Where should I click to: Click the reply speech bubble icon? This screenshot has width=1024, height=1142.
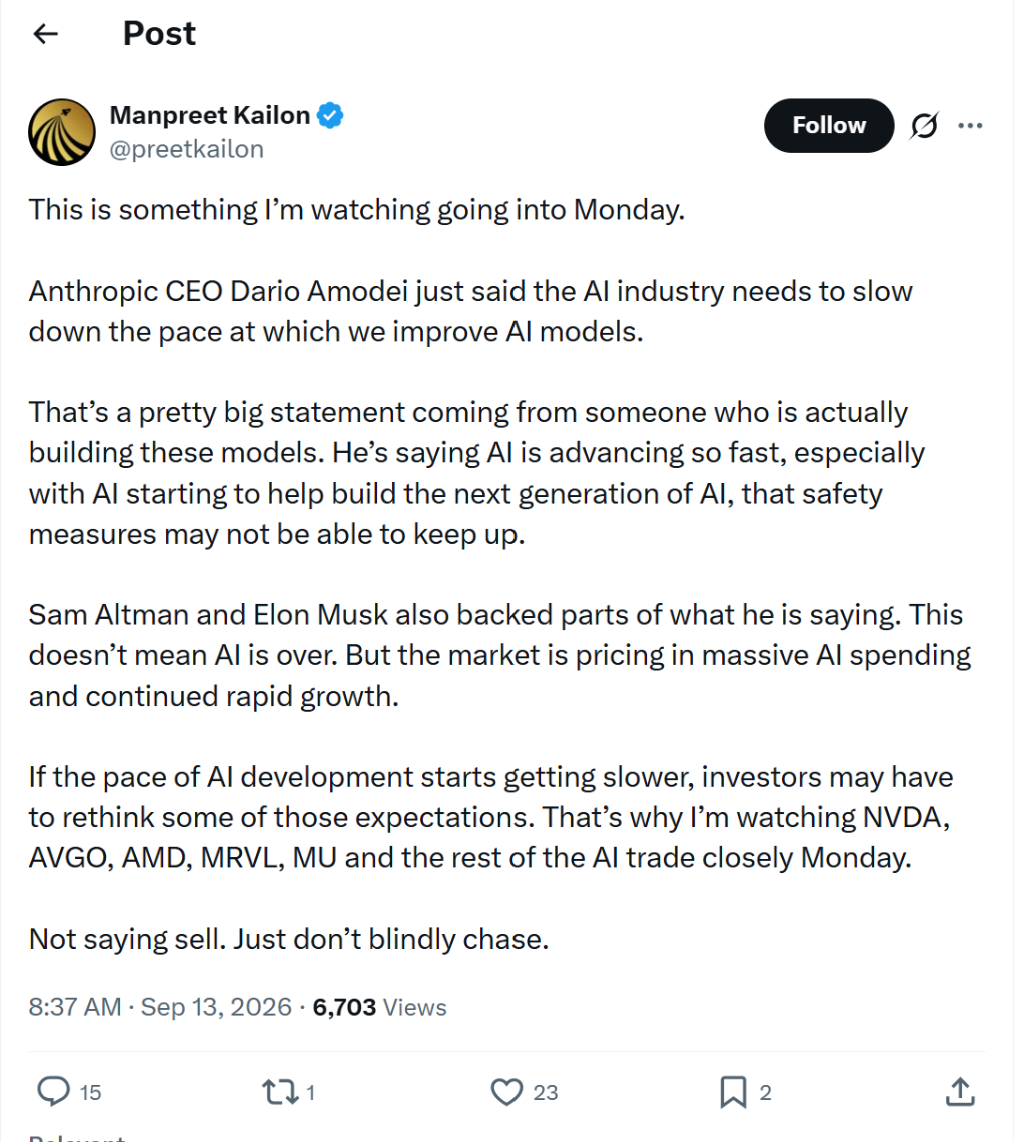click(53, 1091)
